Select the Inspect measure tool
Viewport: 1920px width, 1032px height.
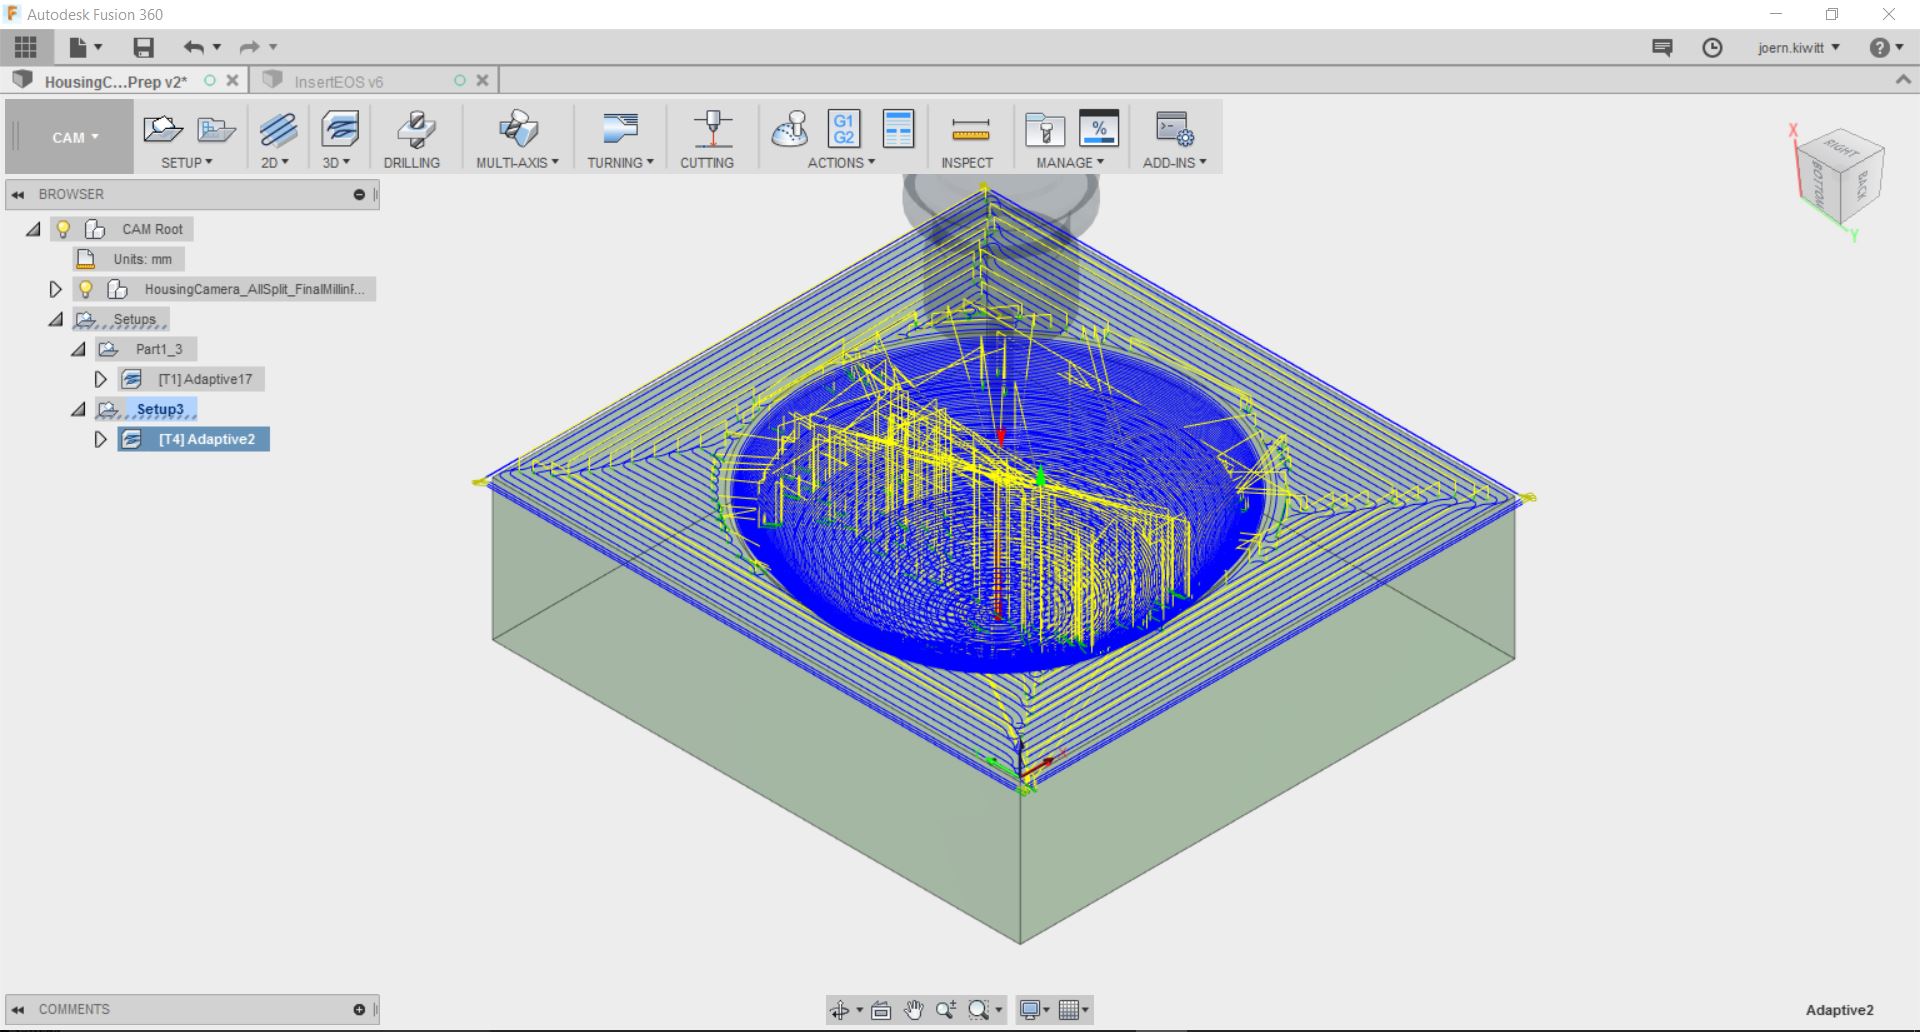pos(968,130)
